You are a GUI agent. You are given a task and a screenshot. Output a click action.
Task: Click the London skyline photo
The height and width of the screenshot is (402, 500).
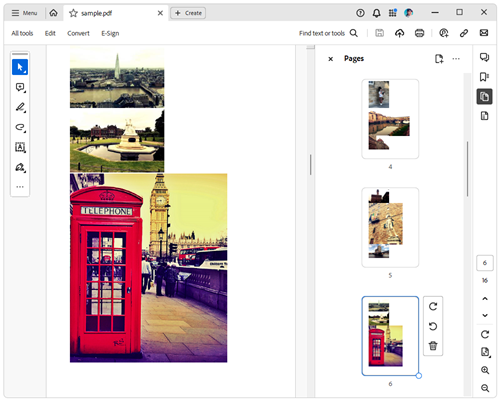pyautogui.click(x=117, y=77)
